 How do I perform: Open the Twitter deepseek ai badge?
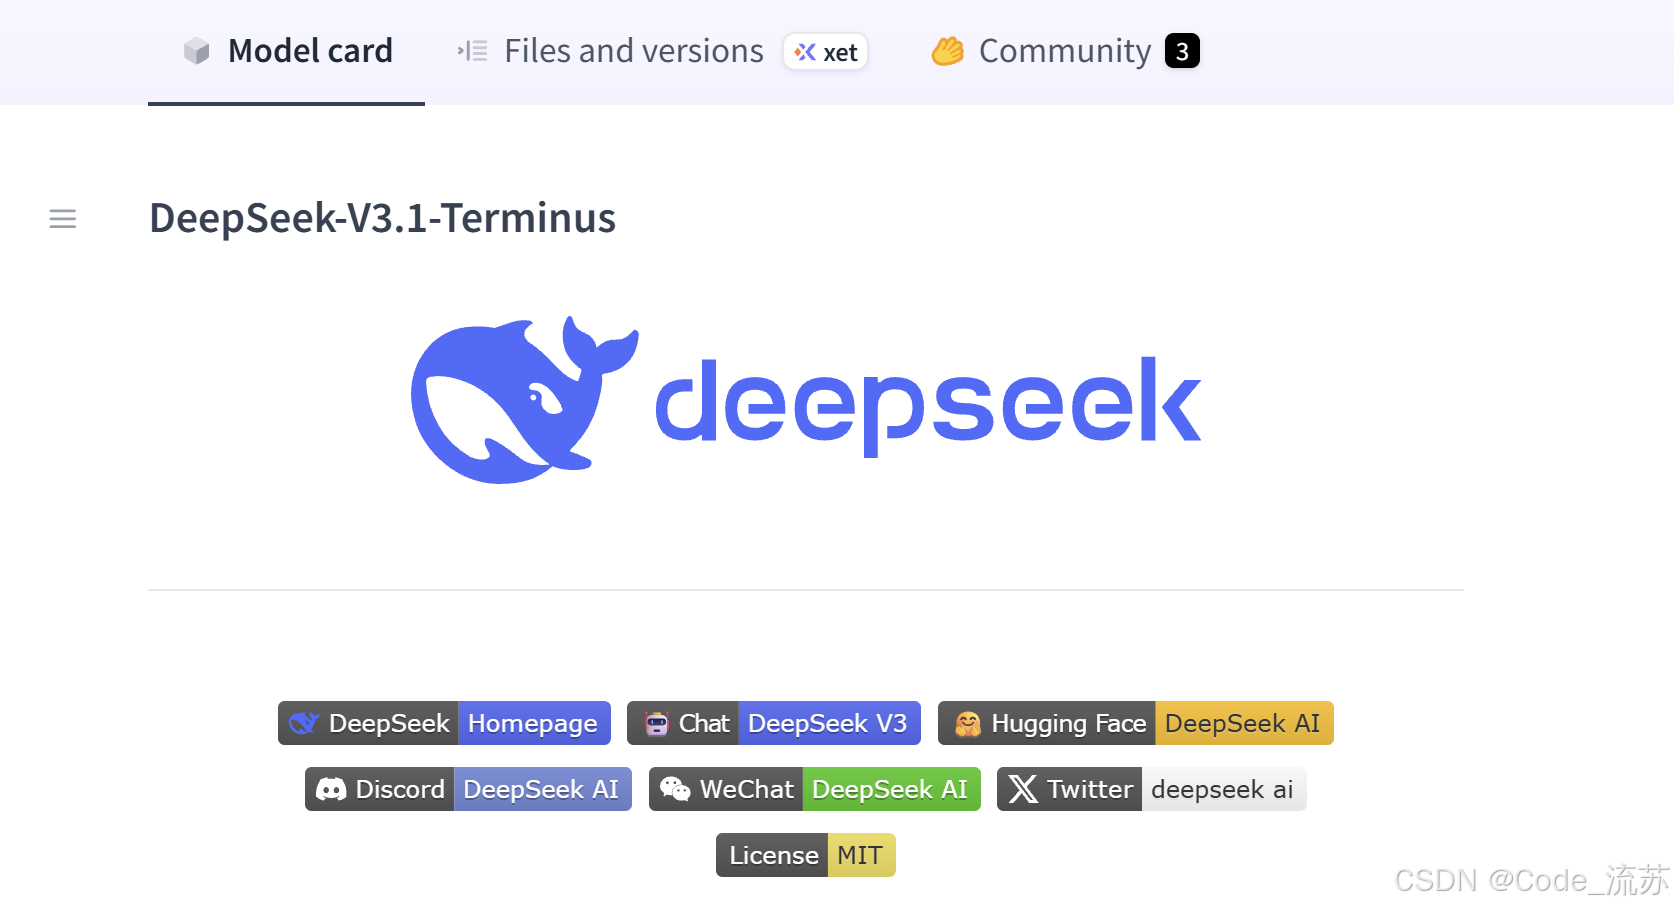1152,789
